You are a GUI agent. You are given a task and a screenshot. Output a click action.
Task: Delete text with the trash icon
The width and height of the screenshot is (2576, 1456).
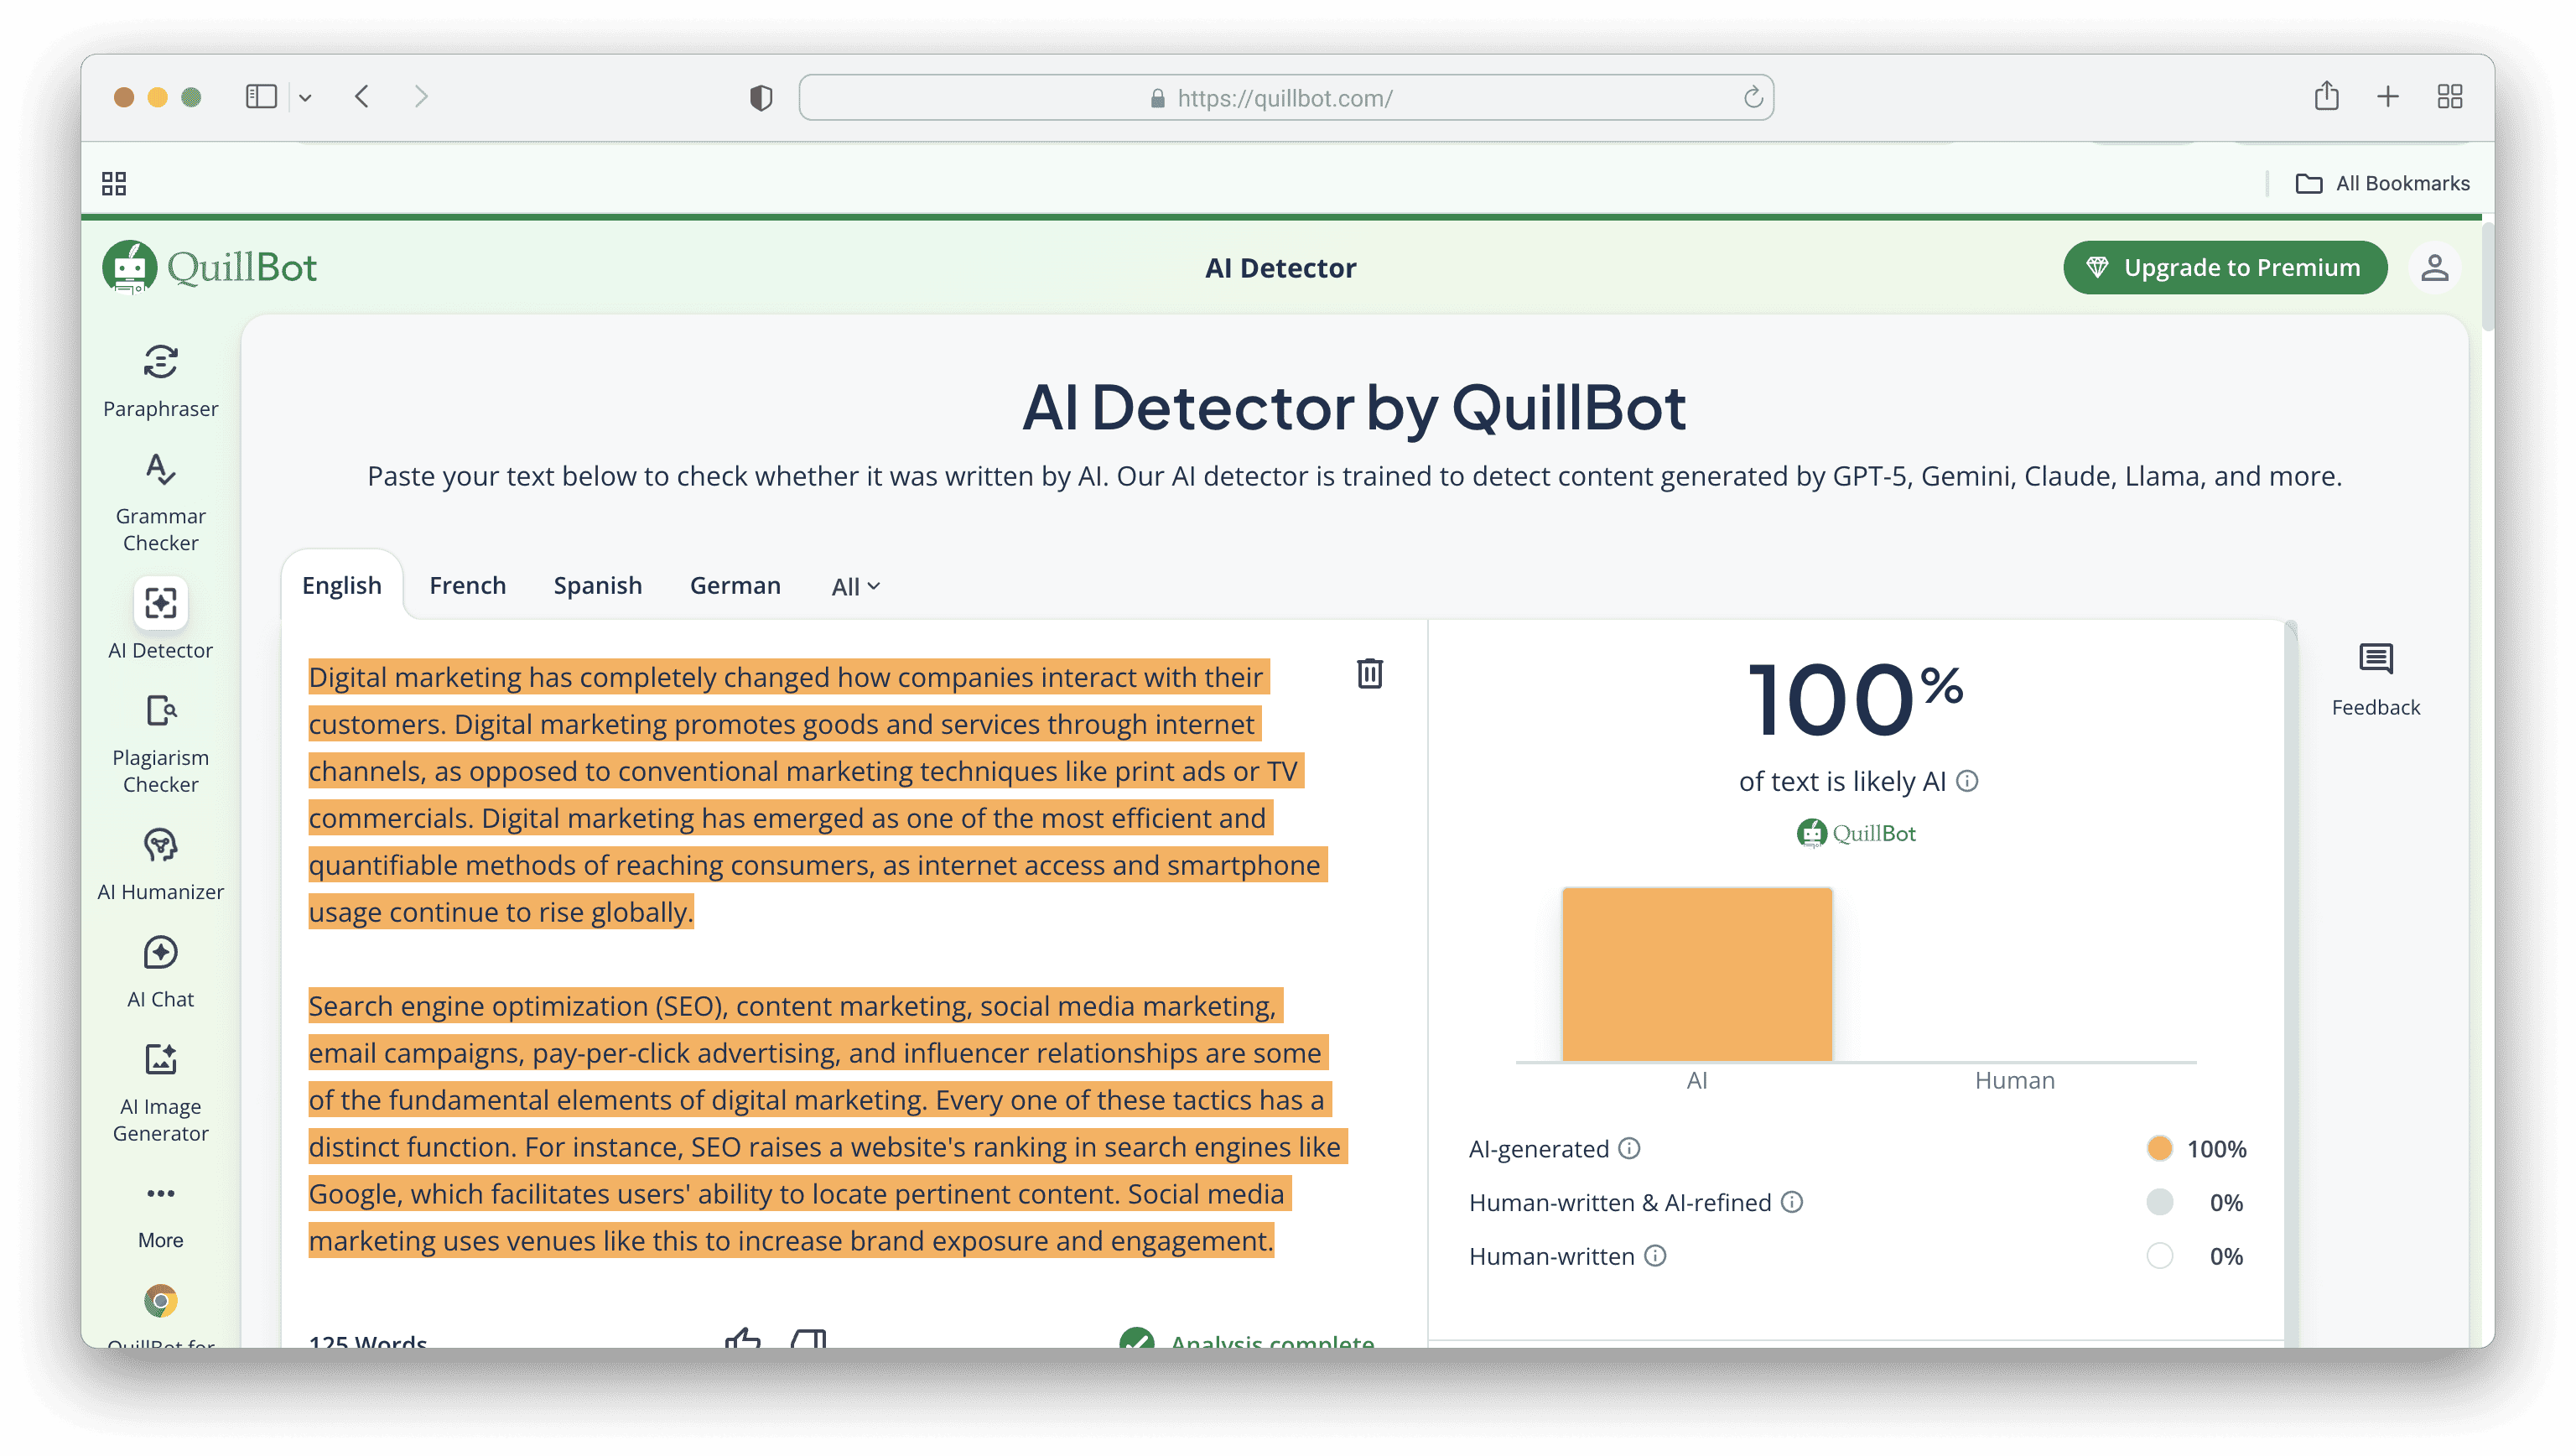pos(1369,673)
